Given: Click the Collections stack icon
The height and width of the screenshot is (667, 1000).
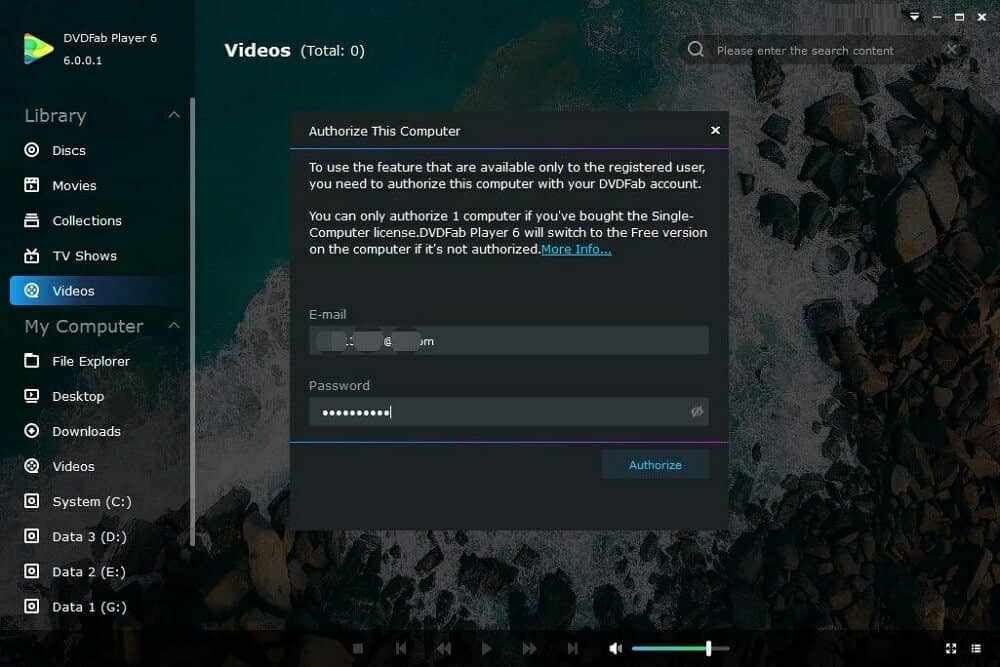Looking at the screenshot, I should pos(31,220).
